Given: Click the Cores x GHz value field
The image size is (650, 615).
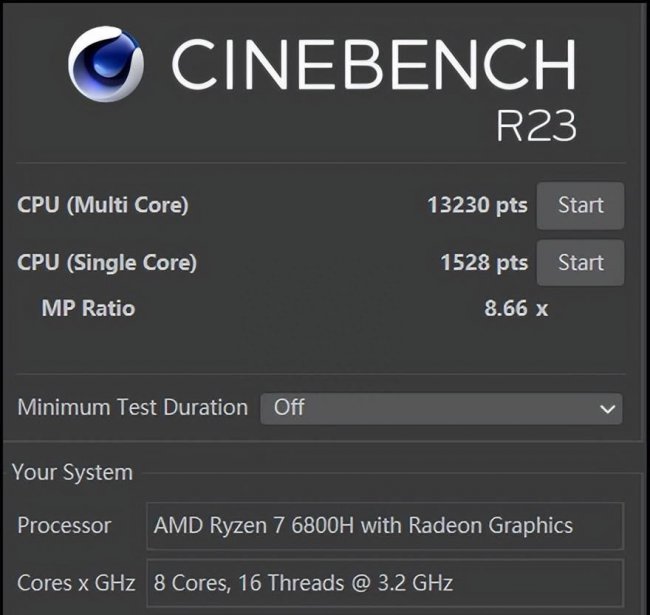Looking at the screenshot, I should coord(385,583).
